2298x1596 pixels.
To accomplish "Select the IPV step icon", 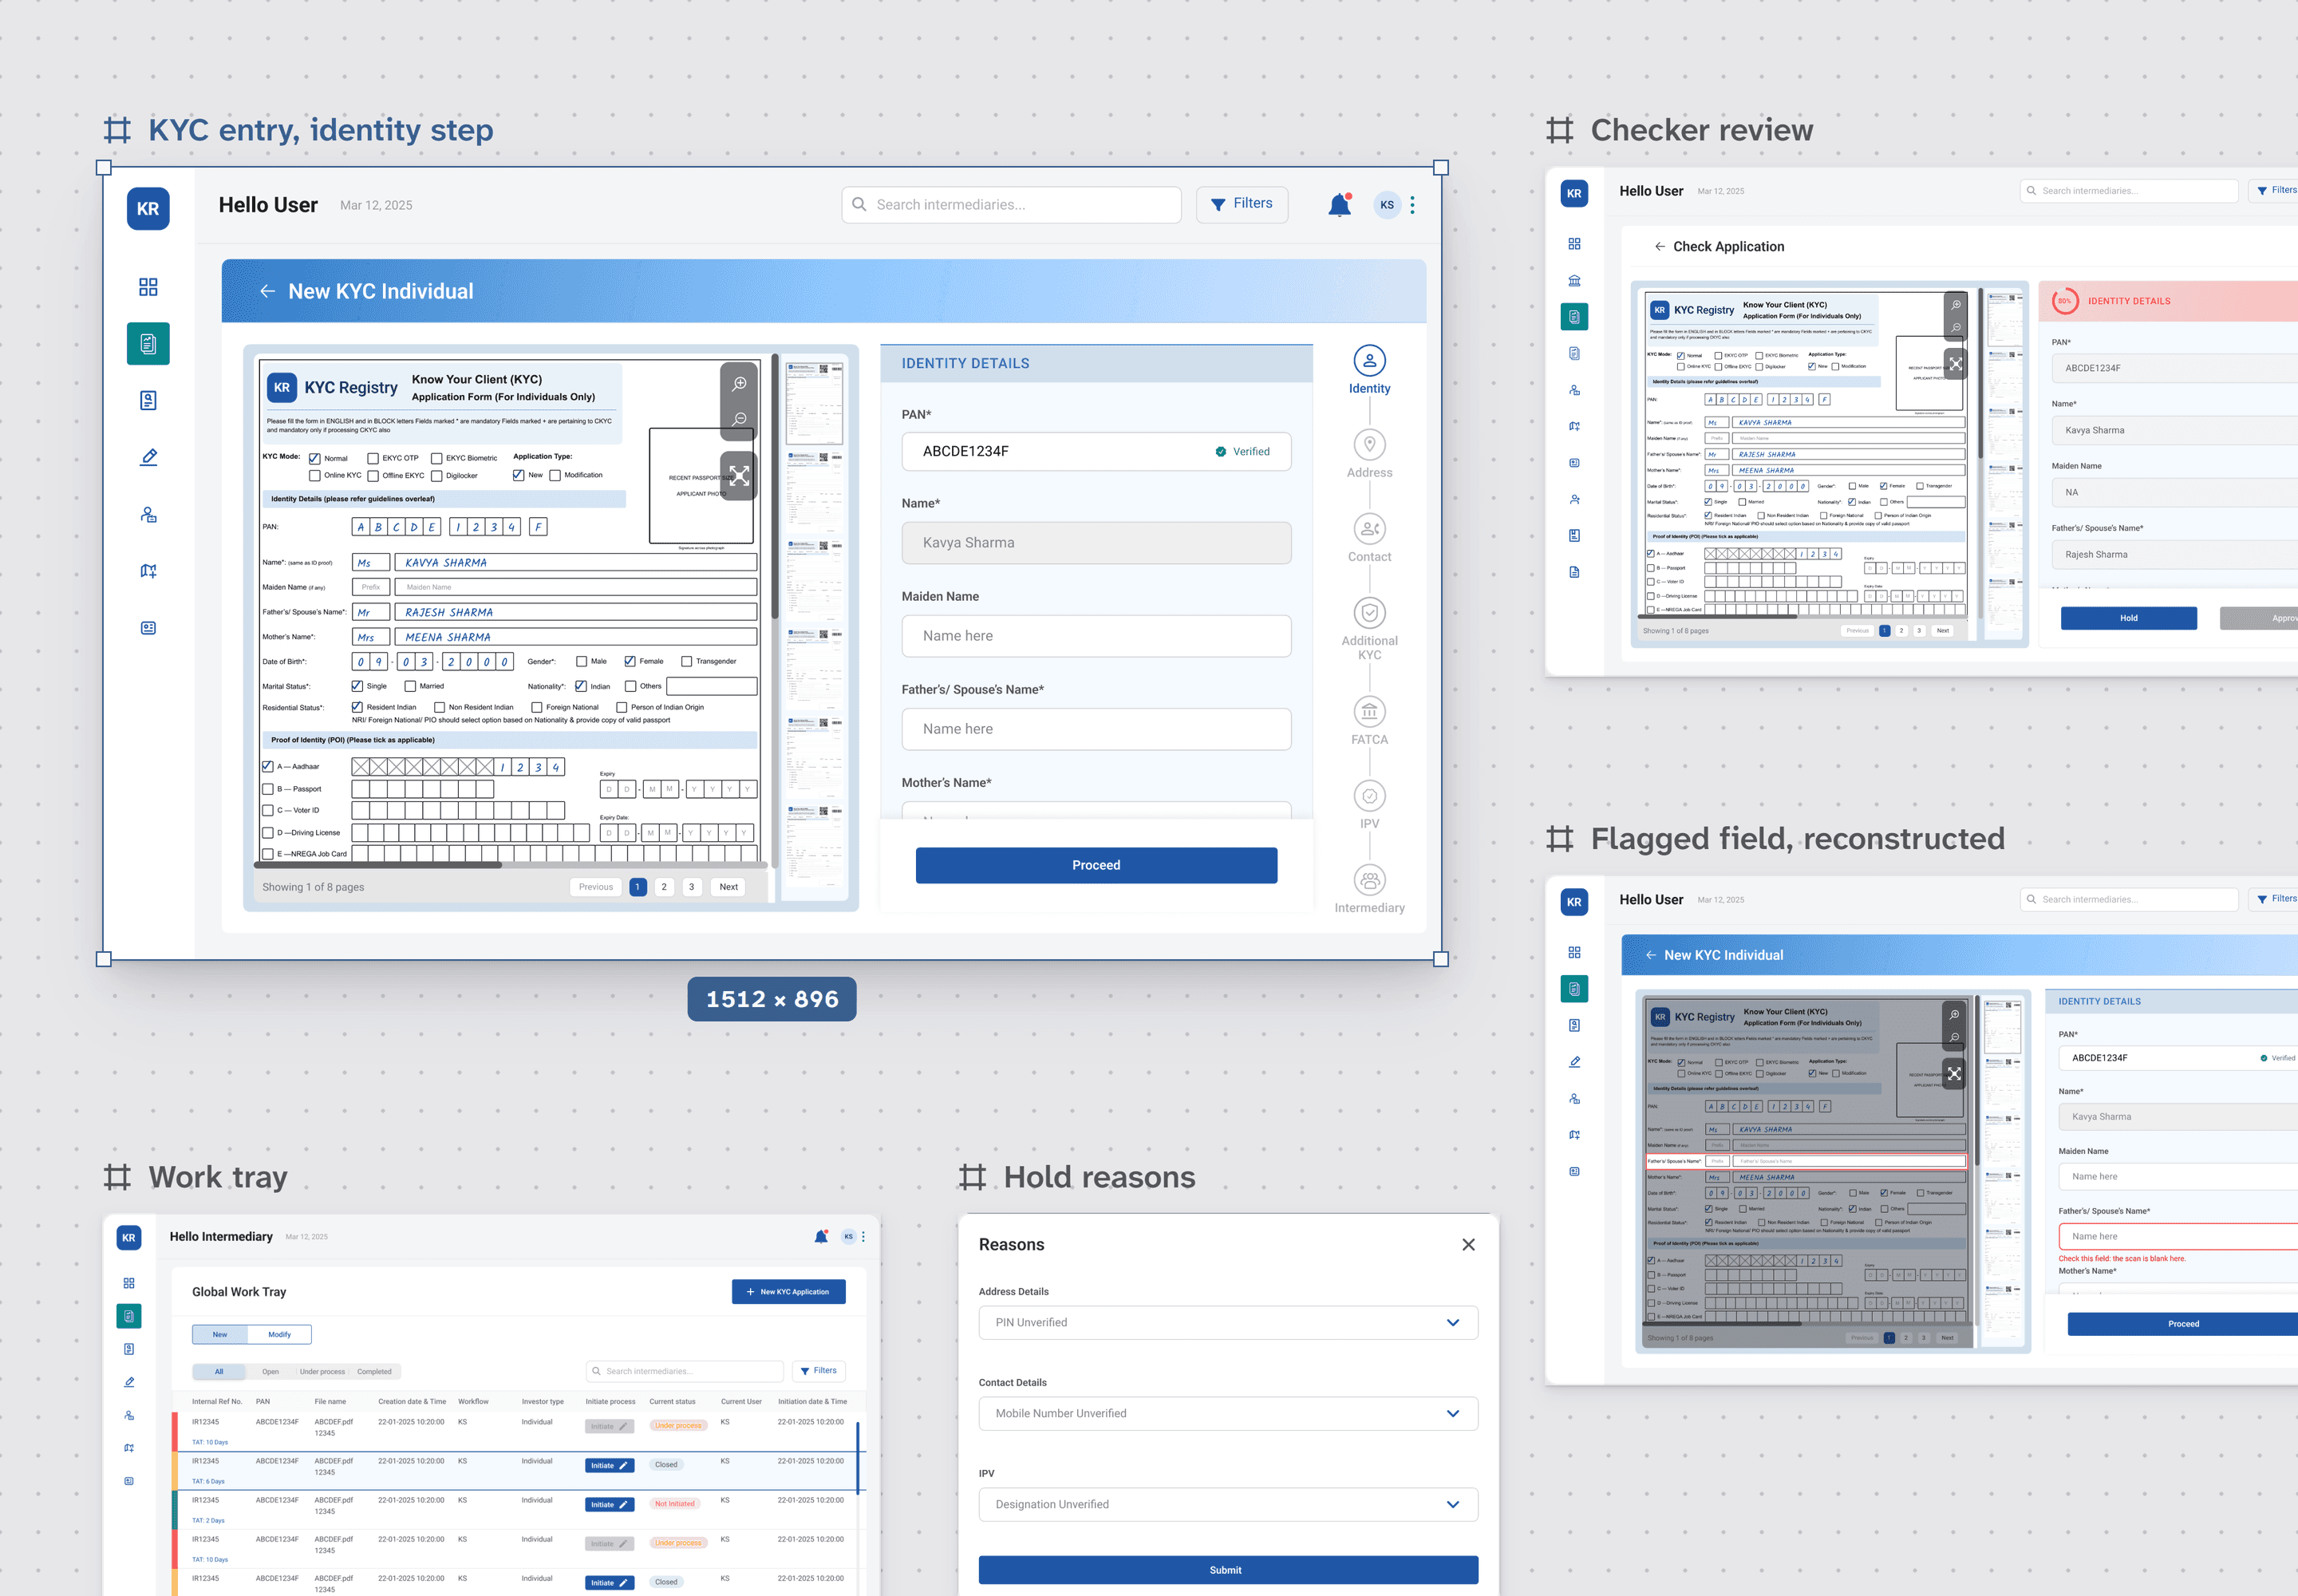I will [1369, 796].
